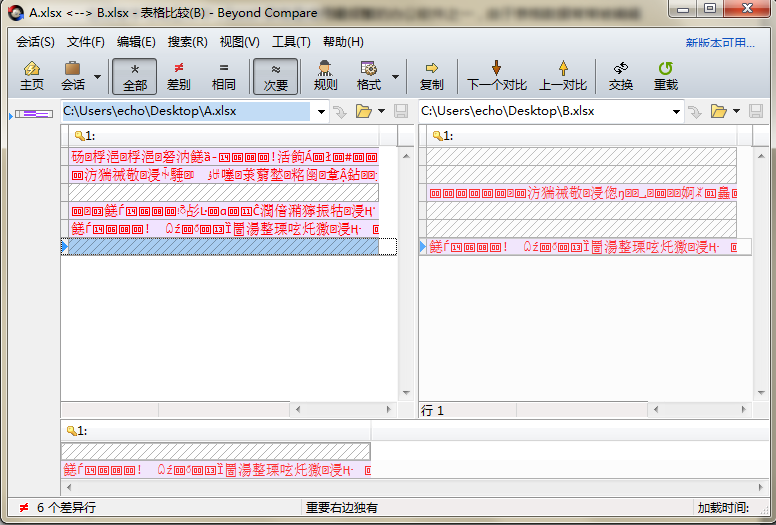The height and width of the screenshot is (525, 776).
Task: Open the 帮助(H) menu
Action: [x=343, y=42]
